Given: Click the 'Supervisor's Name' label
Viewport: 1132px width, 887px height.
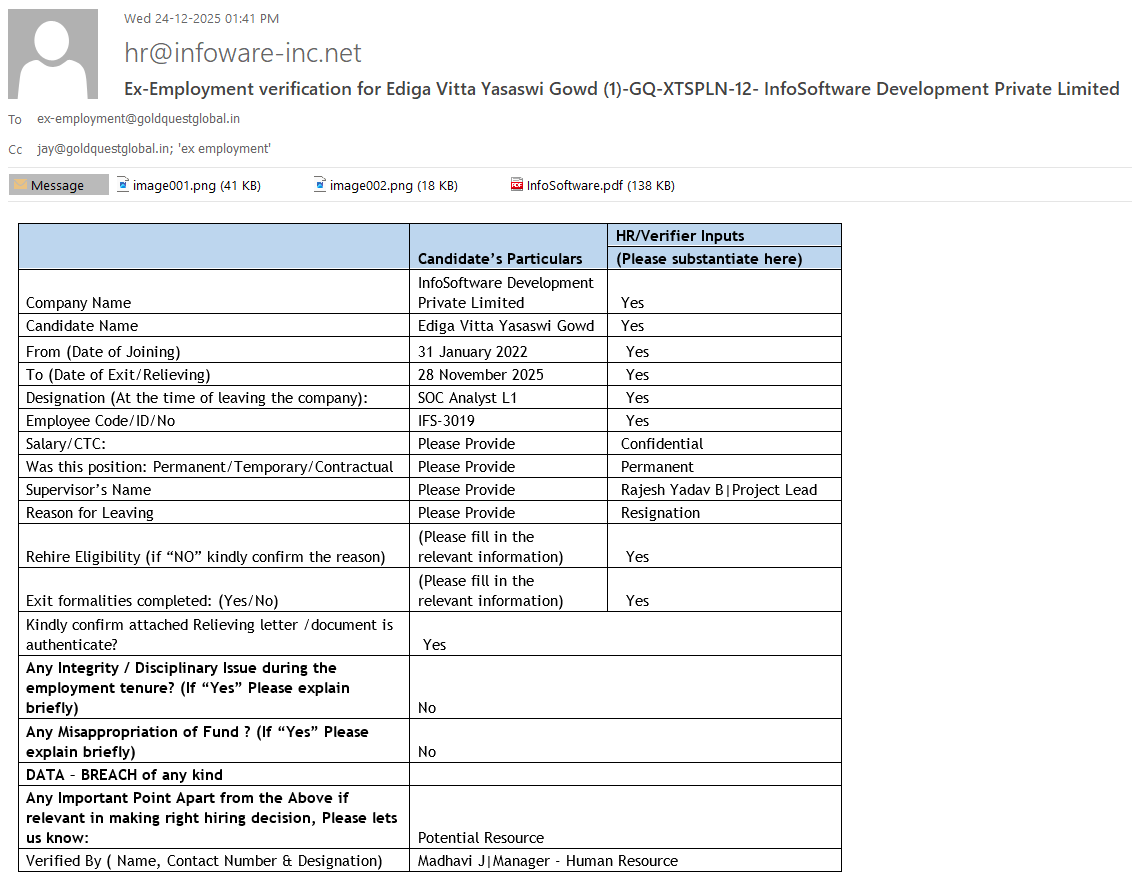Looking at the screenshot, I should tap(88, 490).
